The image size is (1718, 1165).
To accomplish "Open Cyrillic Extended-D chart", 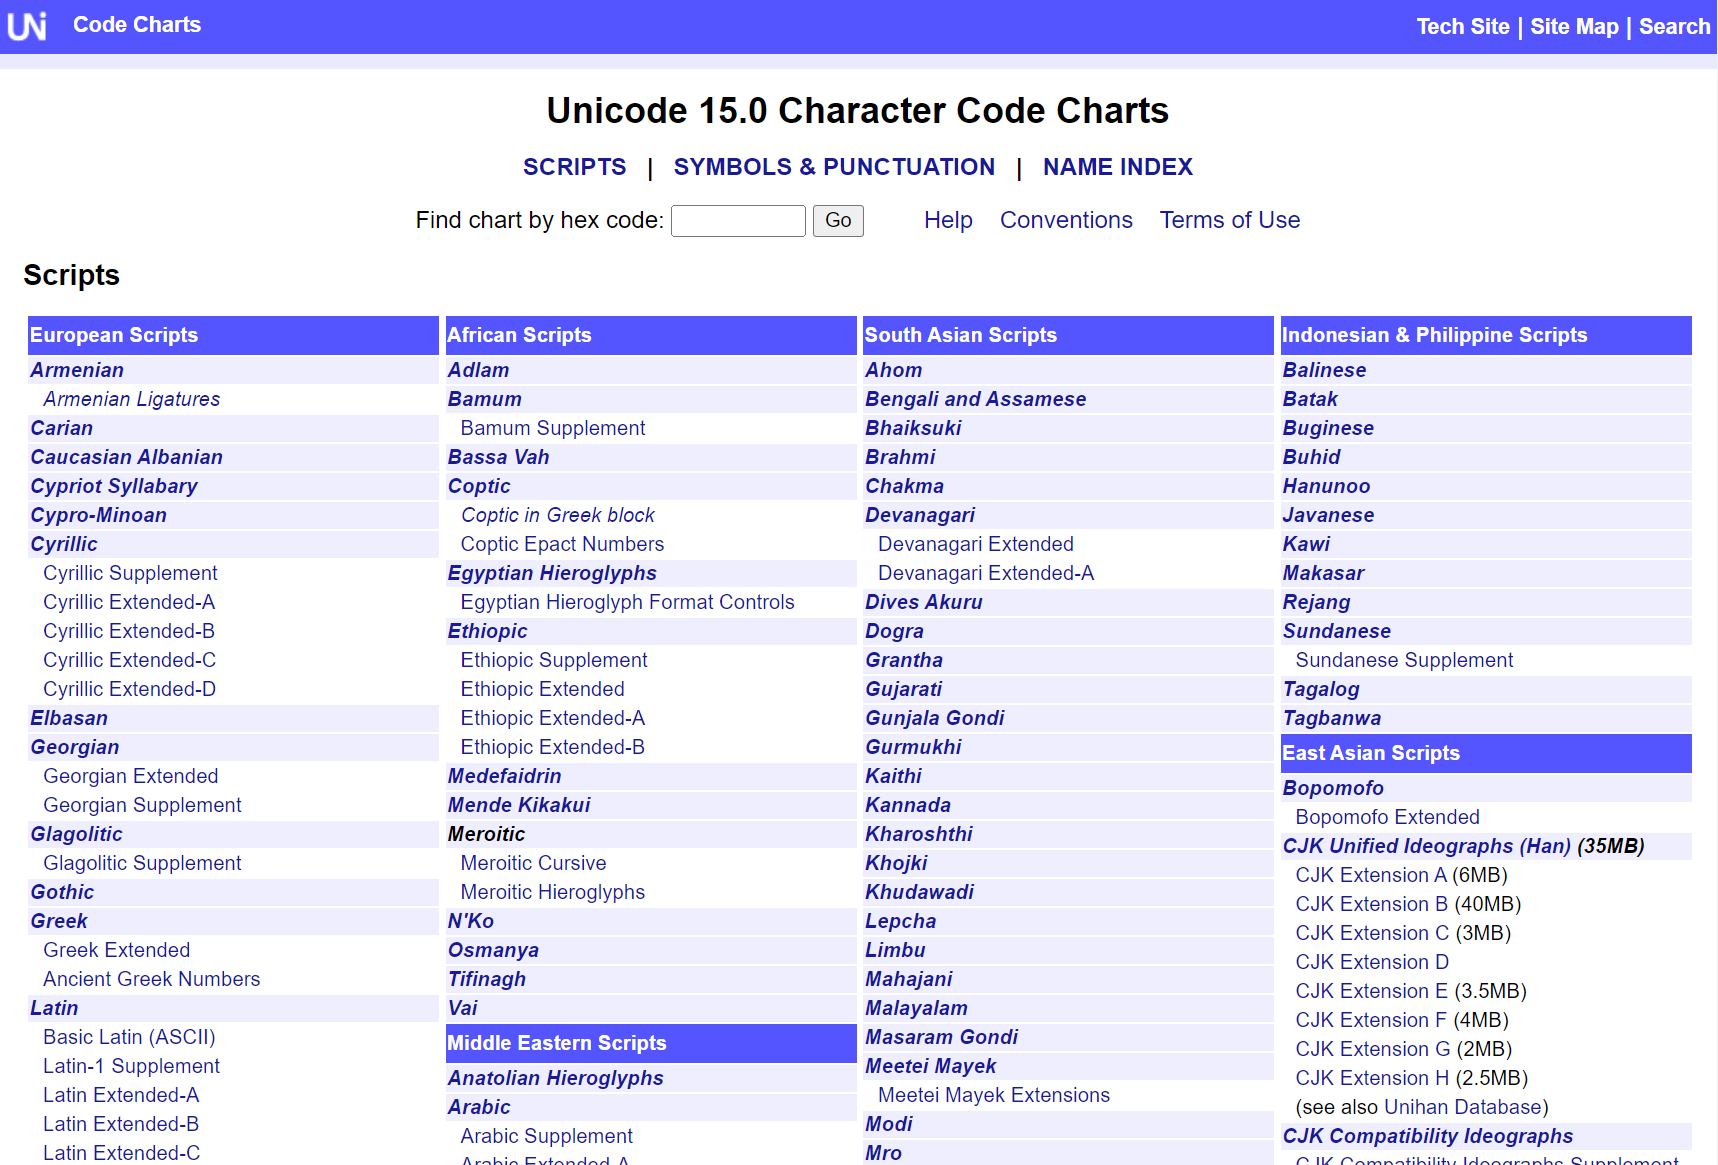I will tap(129, 689).
